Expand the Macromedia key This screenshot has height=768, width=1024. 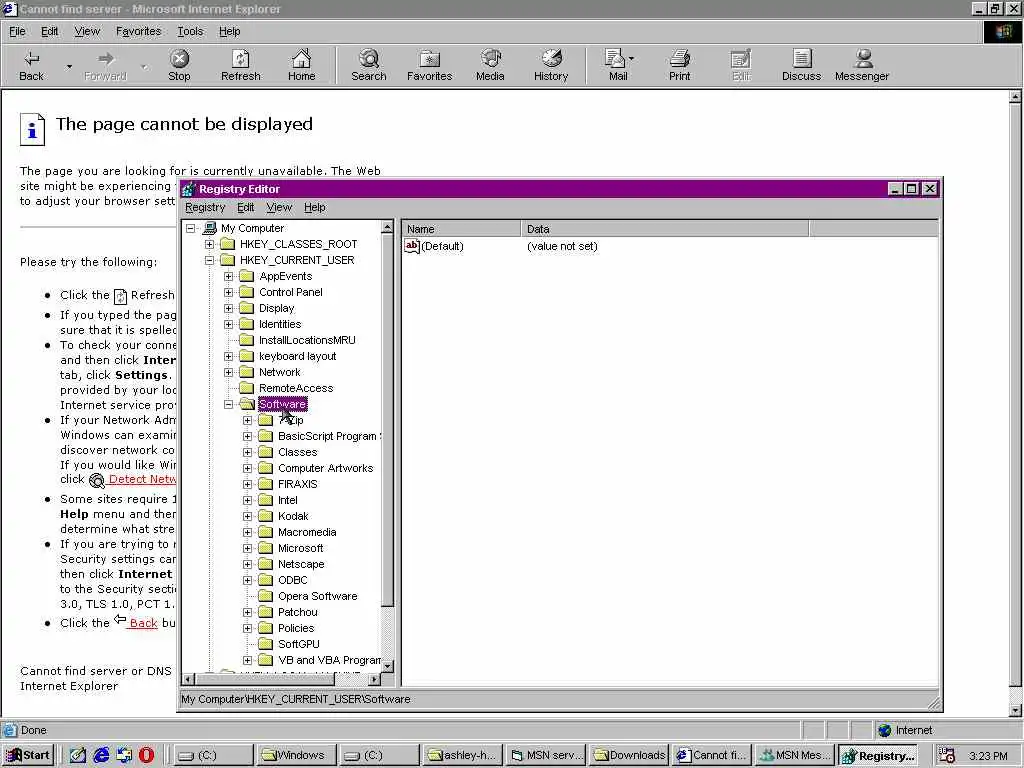(x=248, y=532)
